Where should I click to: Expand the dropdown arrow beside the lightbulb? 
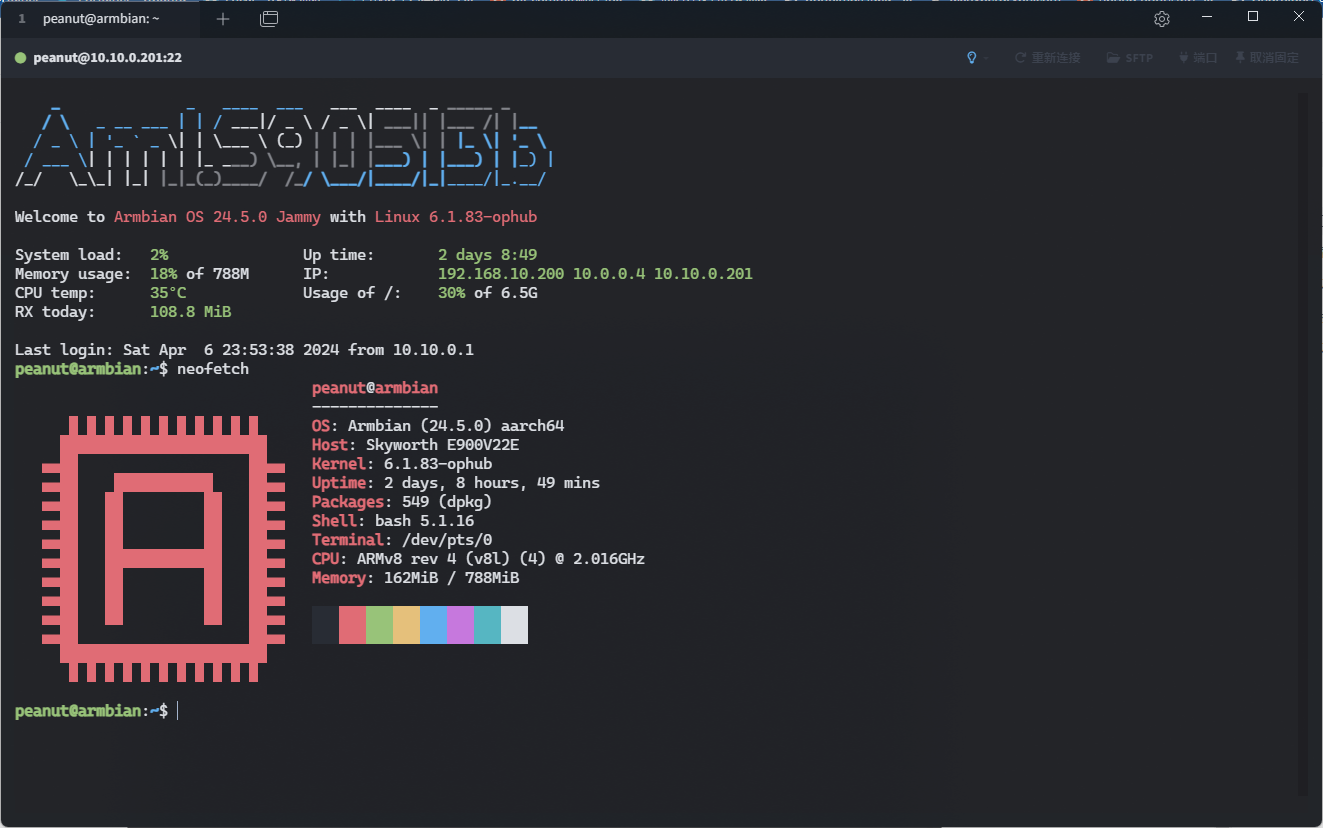click(x=986, y=58)
